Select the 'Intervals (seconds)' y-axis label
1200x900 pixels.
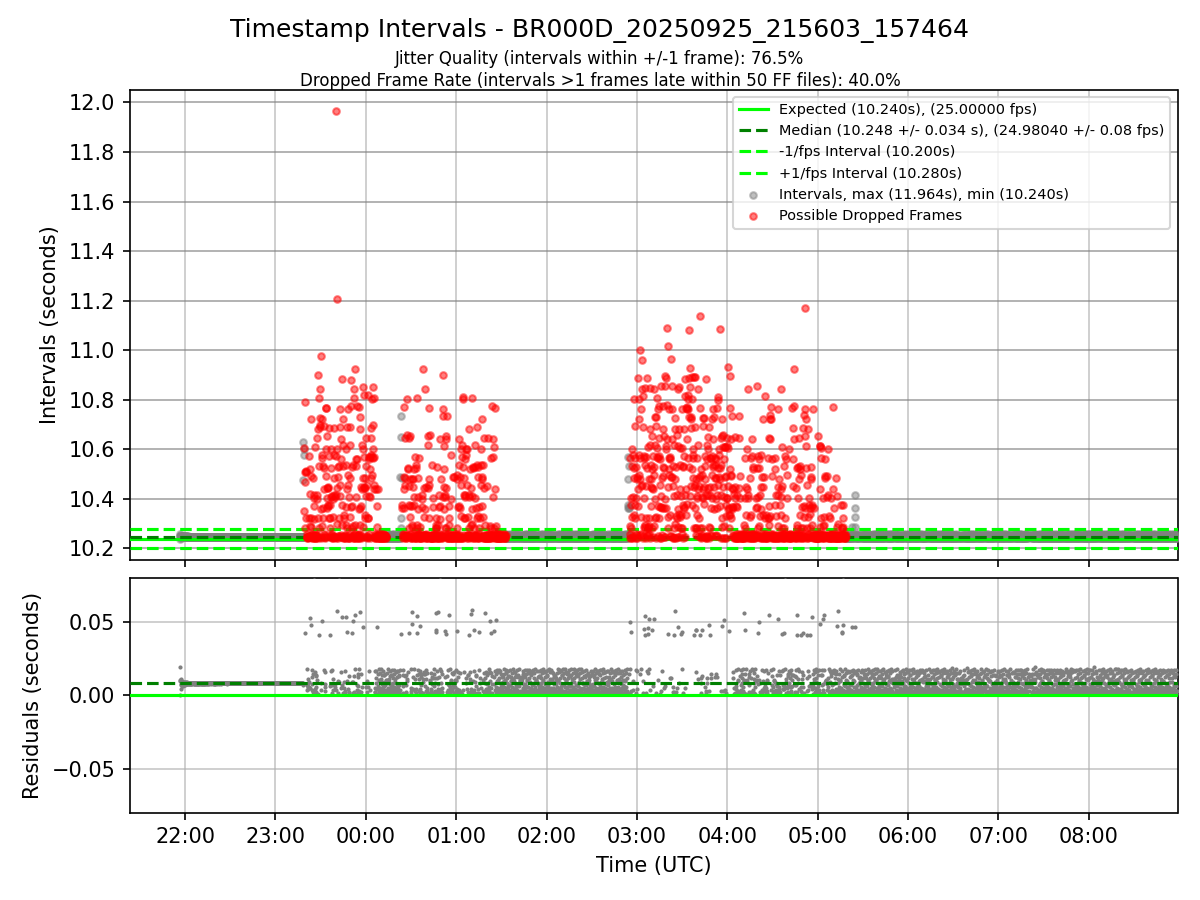[49, 325]
